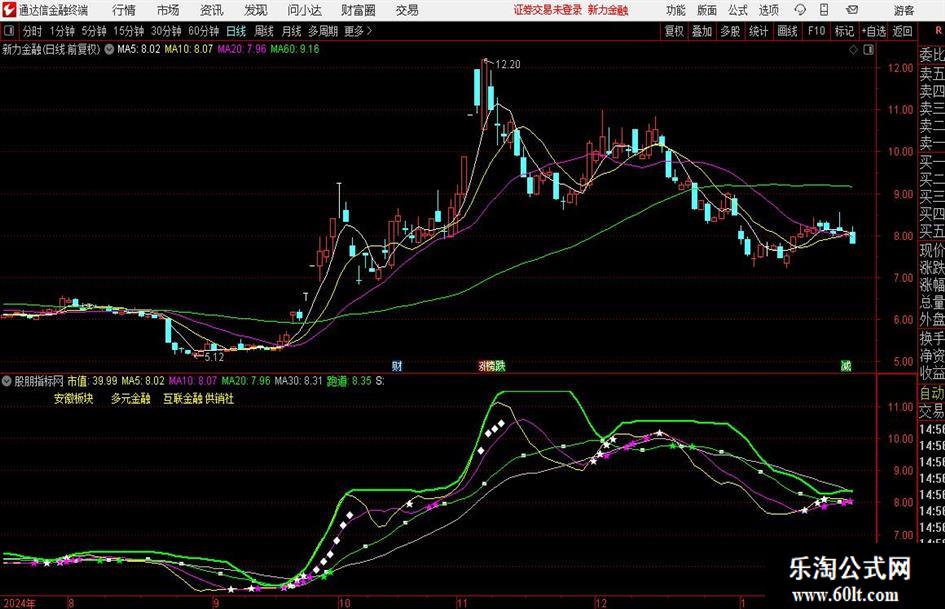Image resolution: width=945 pixels, height=609 pixels.
Task: Select the 日线 daily period
Action: (236, 31)
